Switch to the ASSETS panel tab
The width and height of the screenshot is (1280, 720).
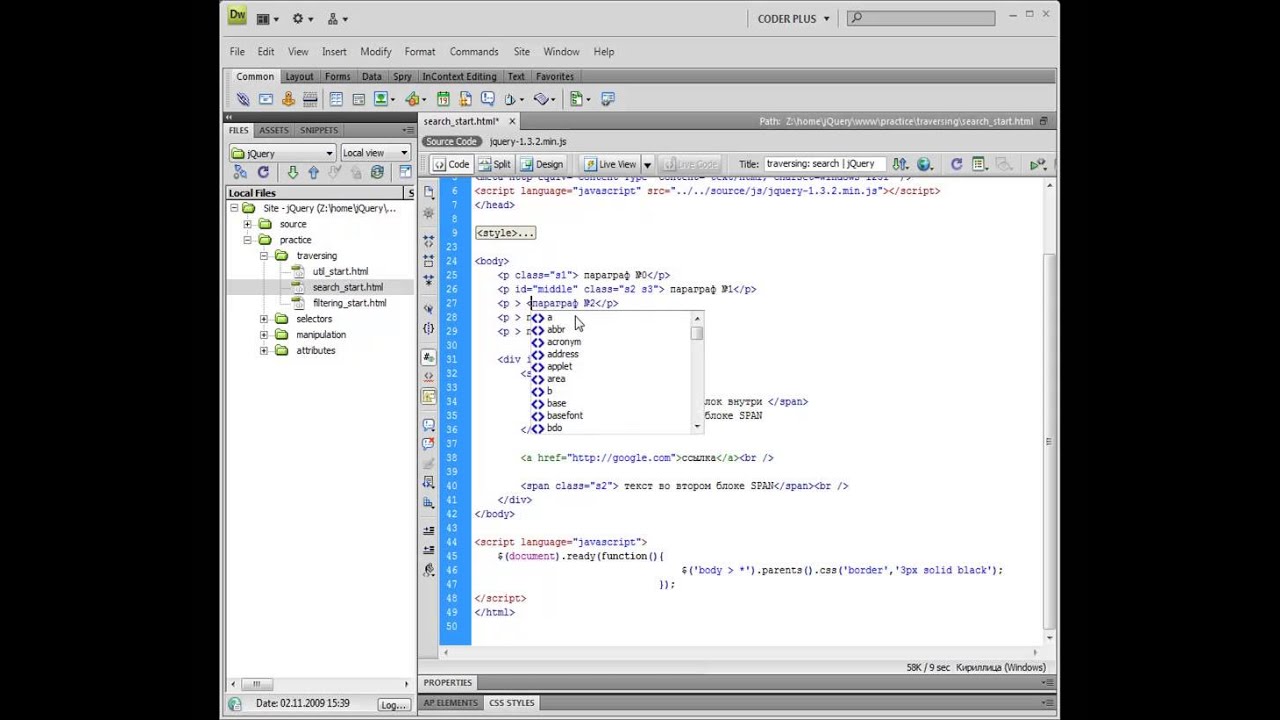click(273, 130)
